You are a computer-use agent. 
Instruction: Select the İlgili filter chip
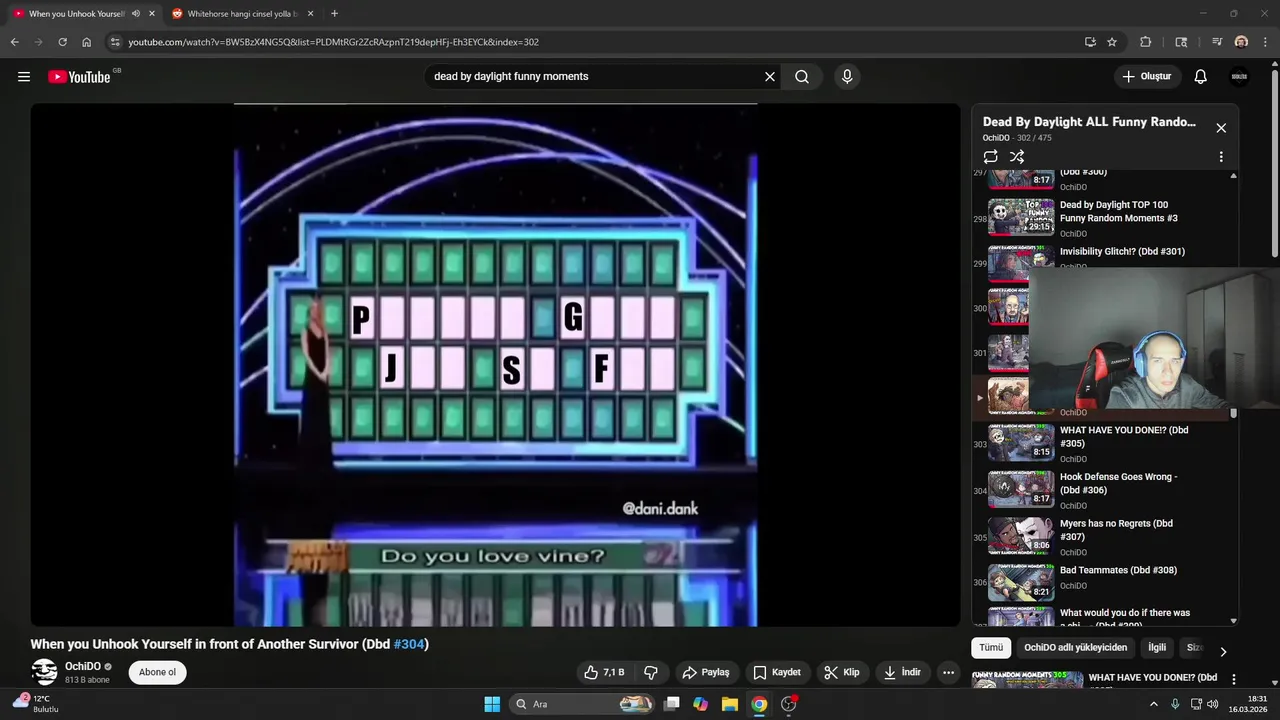(x=1157, y=648)
